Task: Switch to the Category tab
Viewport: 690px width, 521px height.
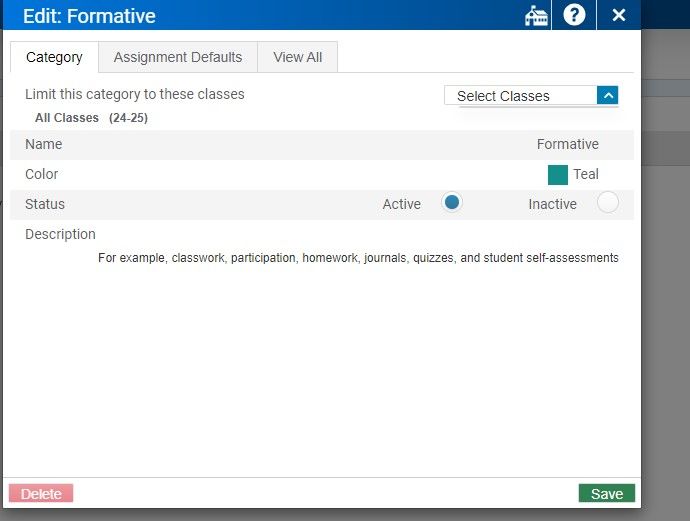Action: click(54, 57)
